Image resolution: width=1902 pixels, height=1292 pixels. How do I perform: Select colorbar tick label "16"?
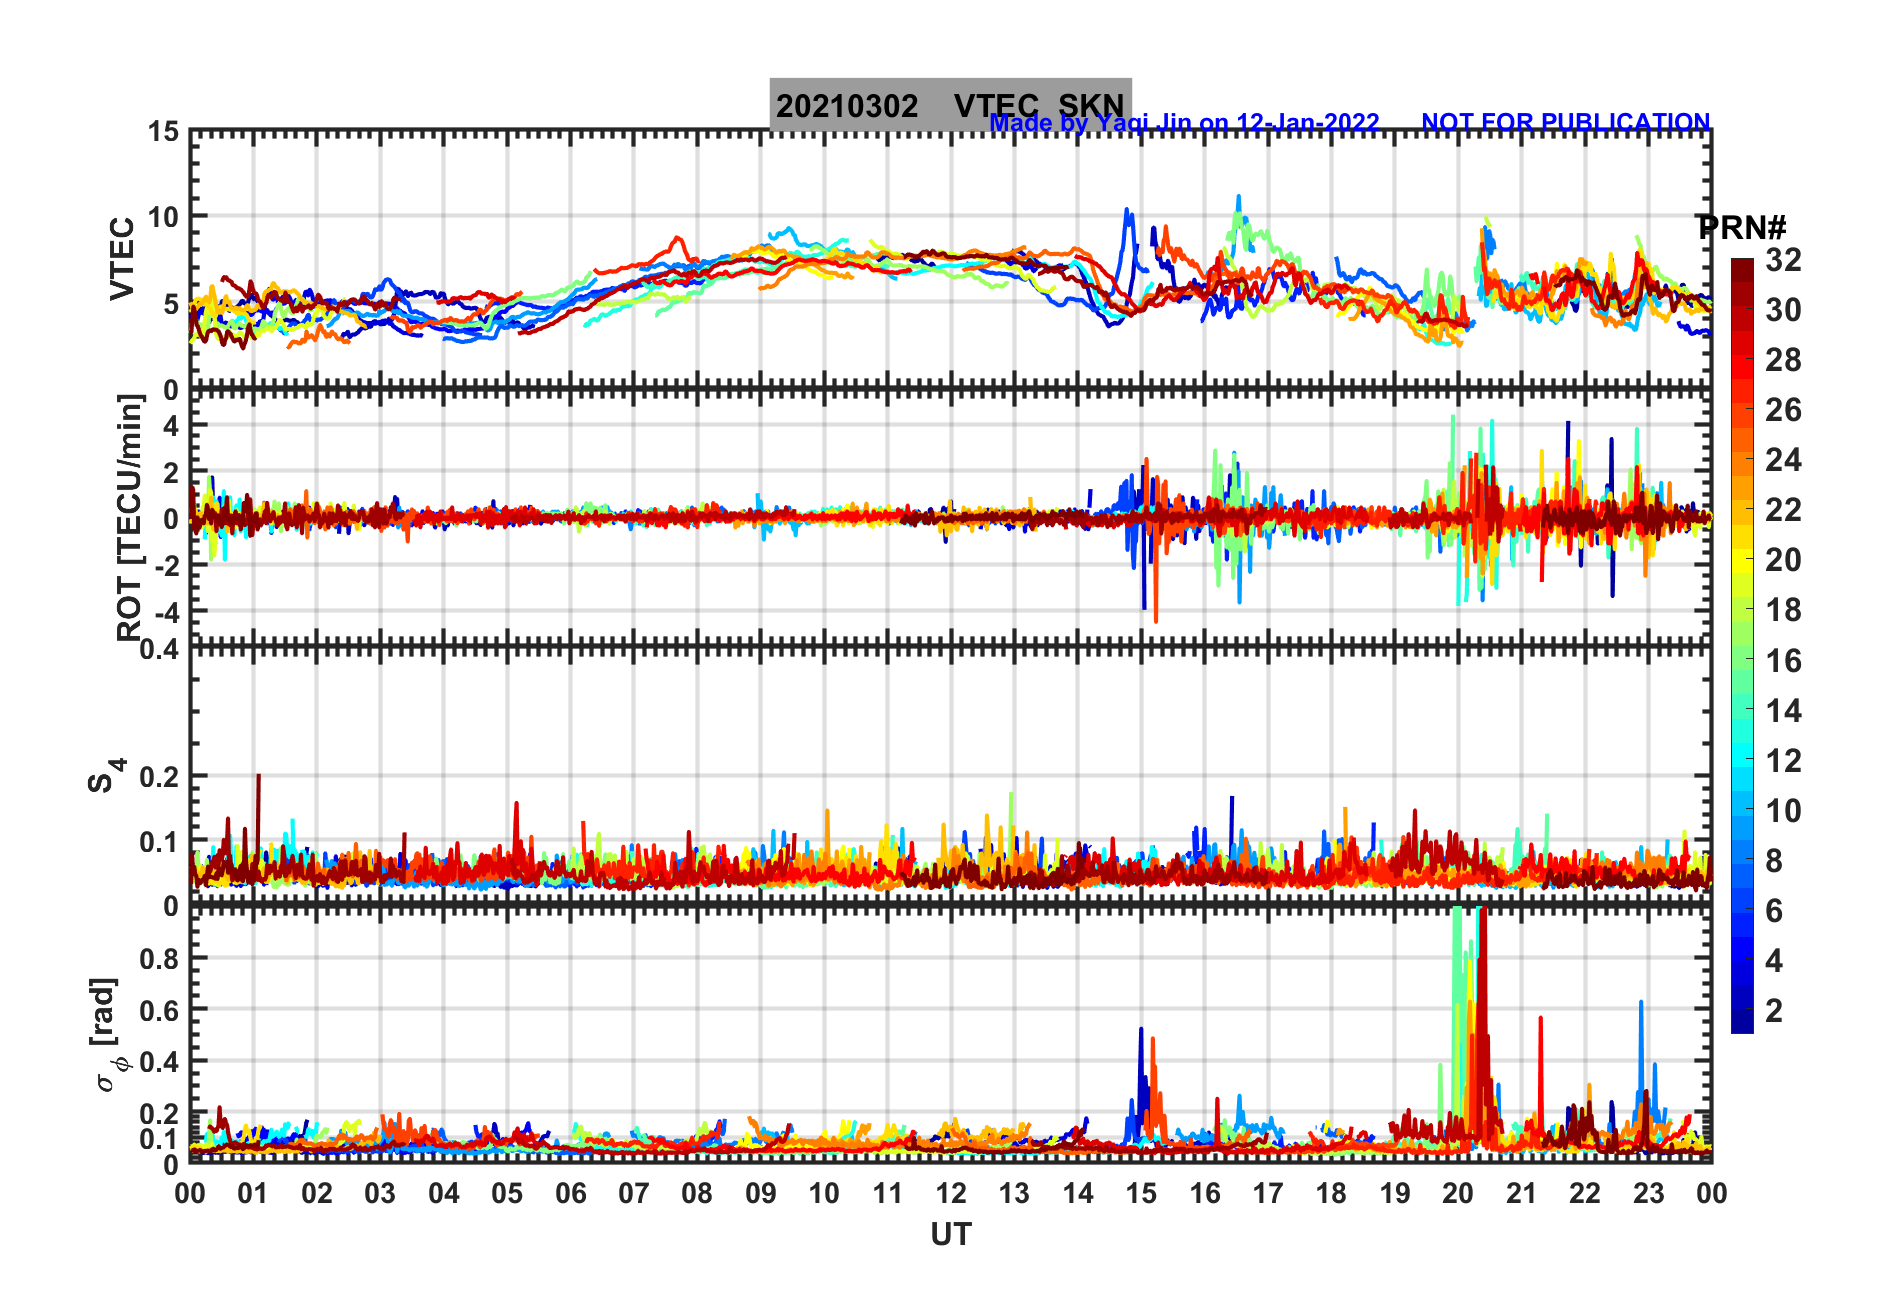(x=1783, y=661)
